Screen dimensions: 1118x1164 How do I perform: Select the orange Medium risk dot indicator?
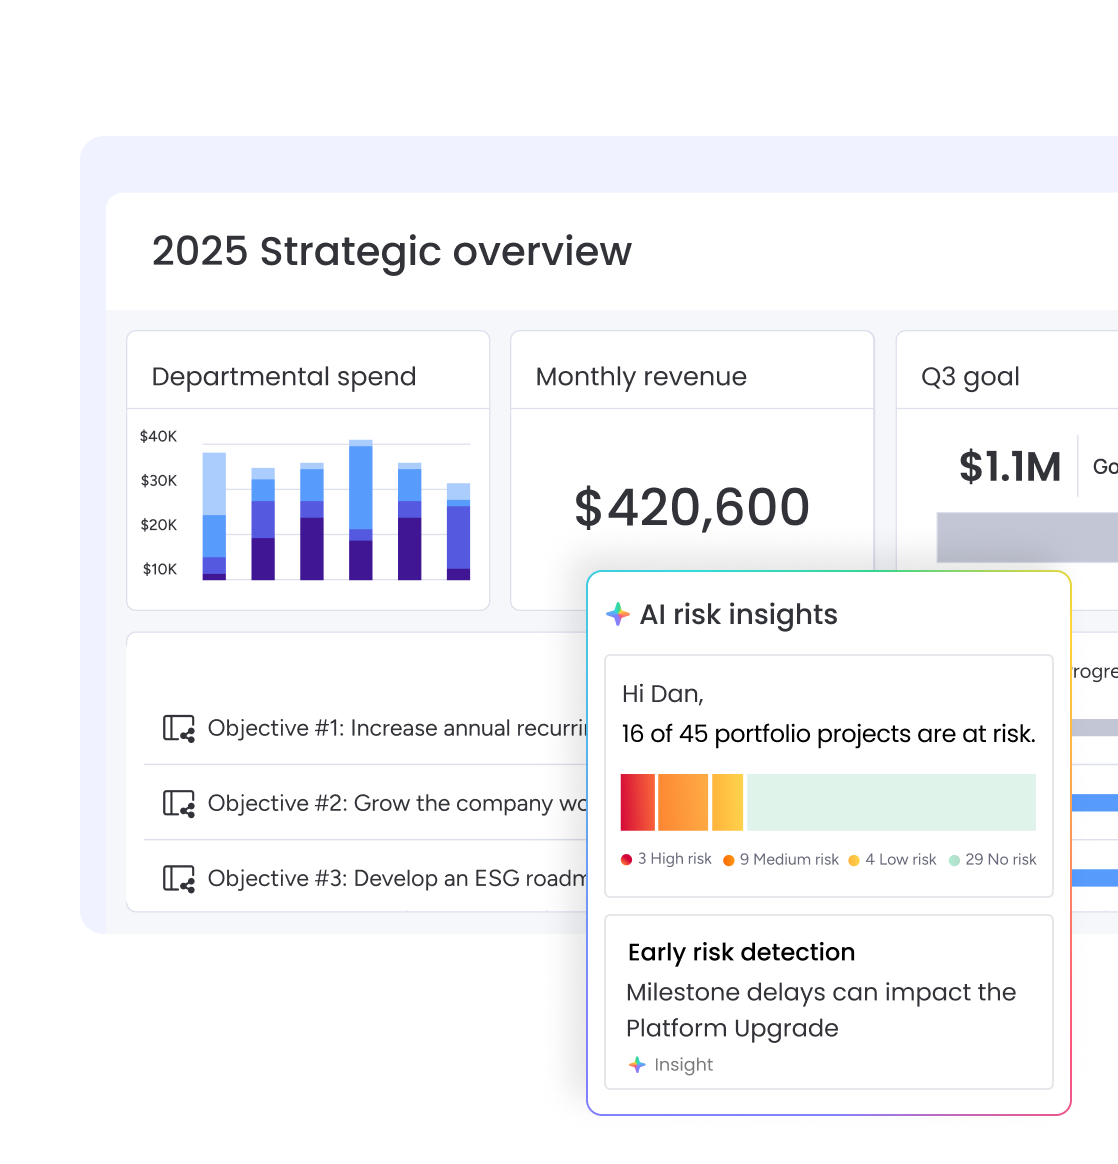(727, 858)
